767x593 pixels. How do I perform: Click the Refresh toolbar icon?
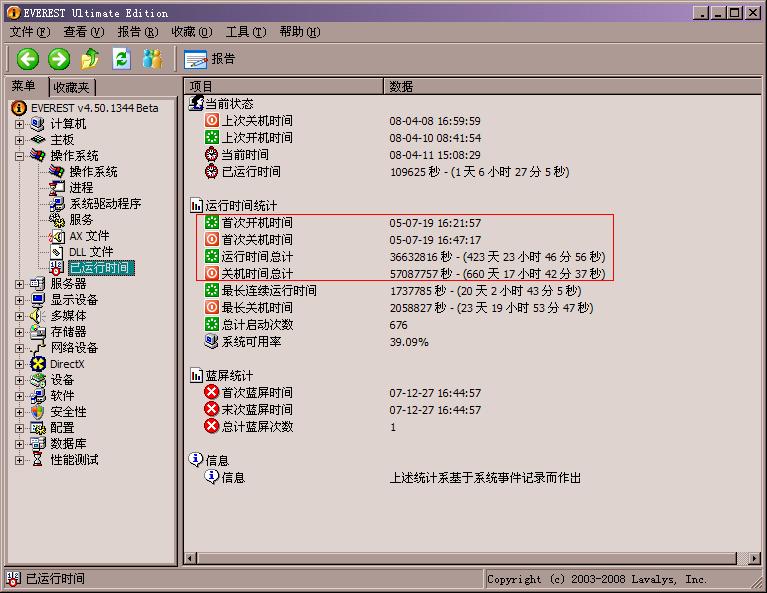click(x=121, y=59)
